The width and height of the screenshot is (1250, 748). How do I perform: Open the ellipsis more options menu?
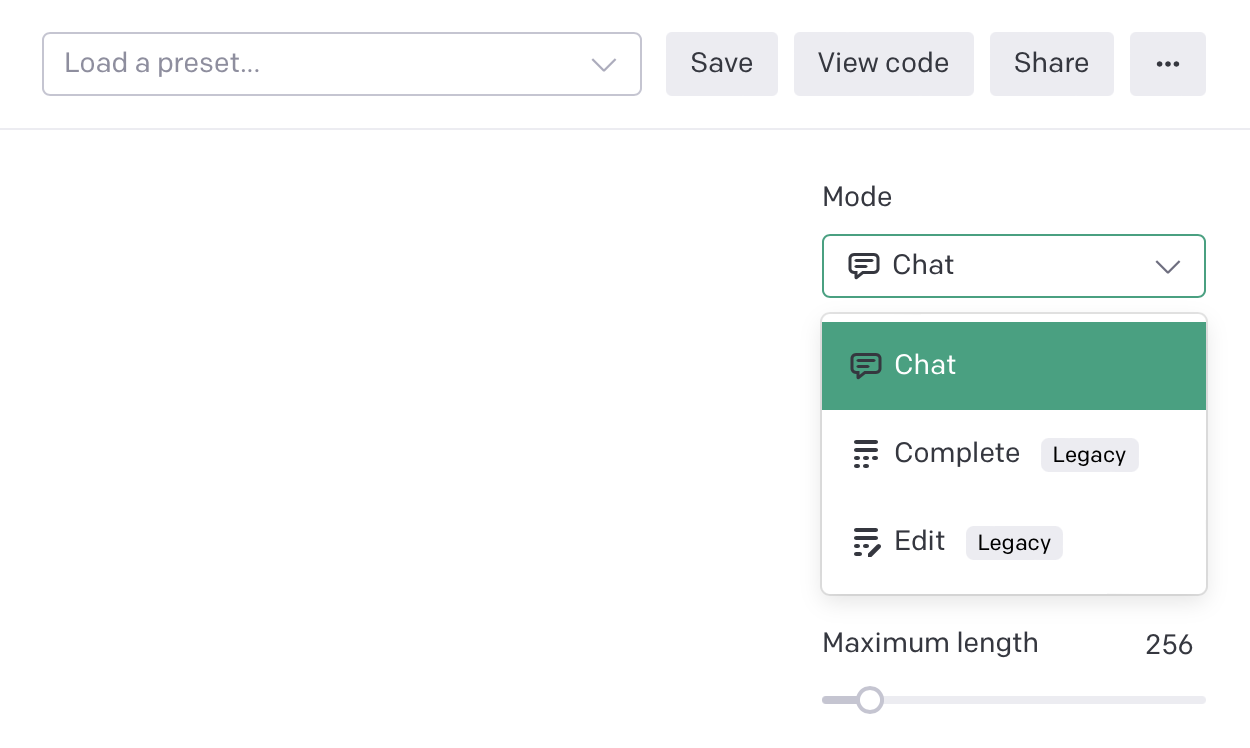1167,64
